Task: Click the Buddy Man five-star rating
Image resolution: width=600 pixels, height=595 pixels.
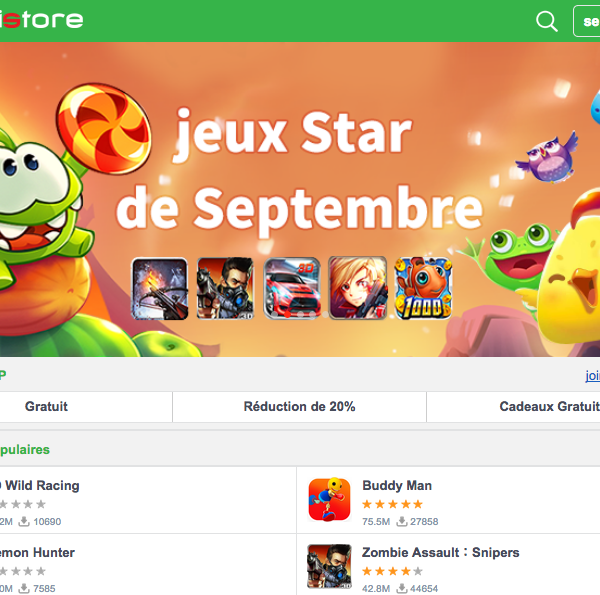Action: (392, 504)
